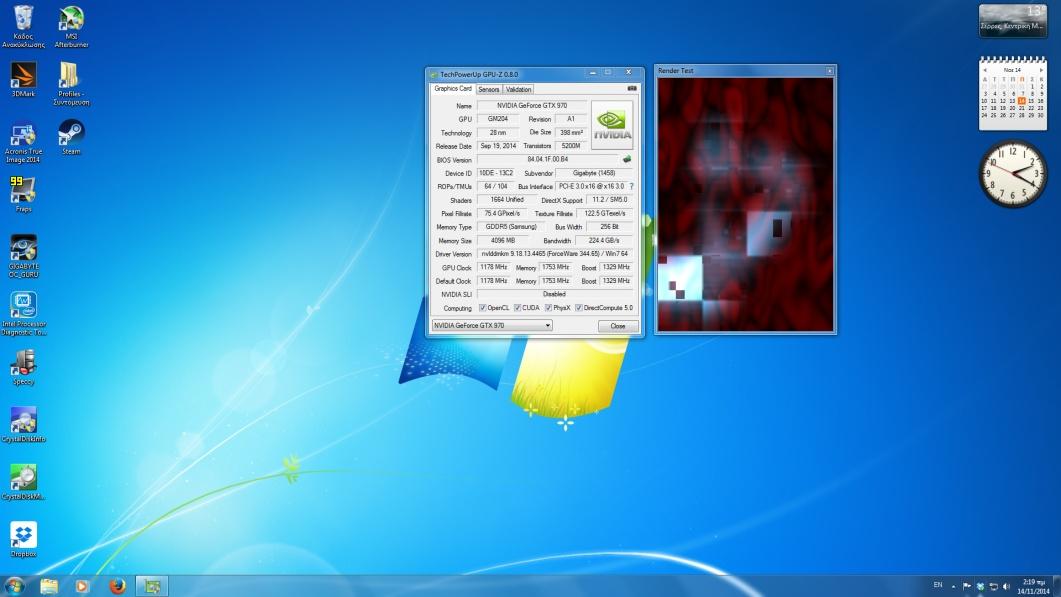The image size is (1061, 597).
Task: Select the CrystalDiskInfo desktop icon
Action: 23,424
